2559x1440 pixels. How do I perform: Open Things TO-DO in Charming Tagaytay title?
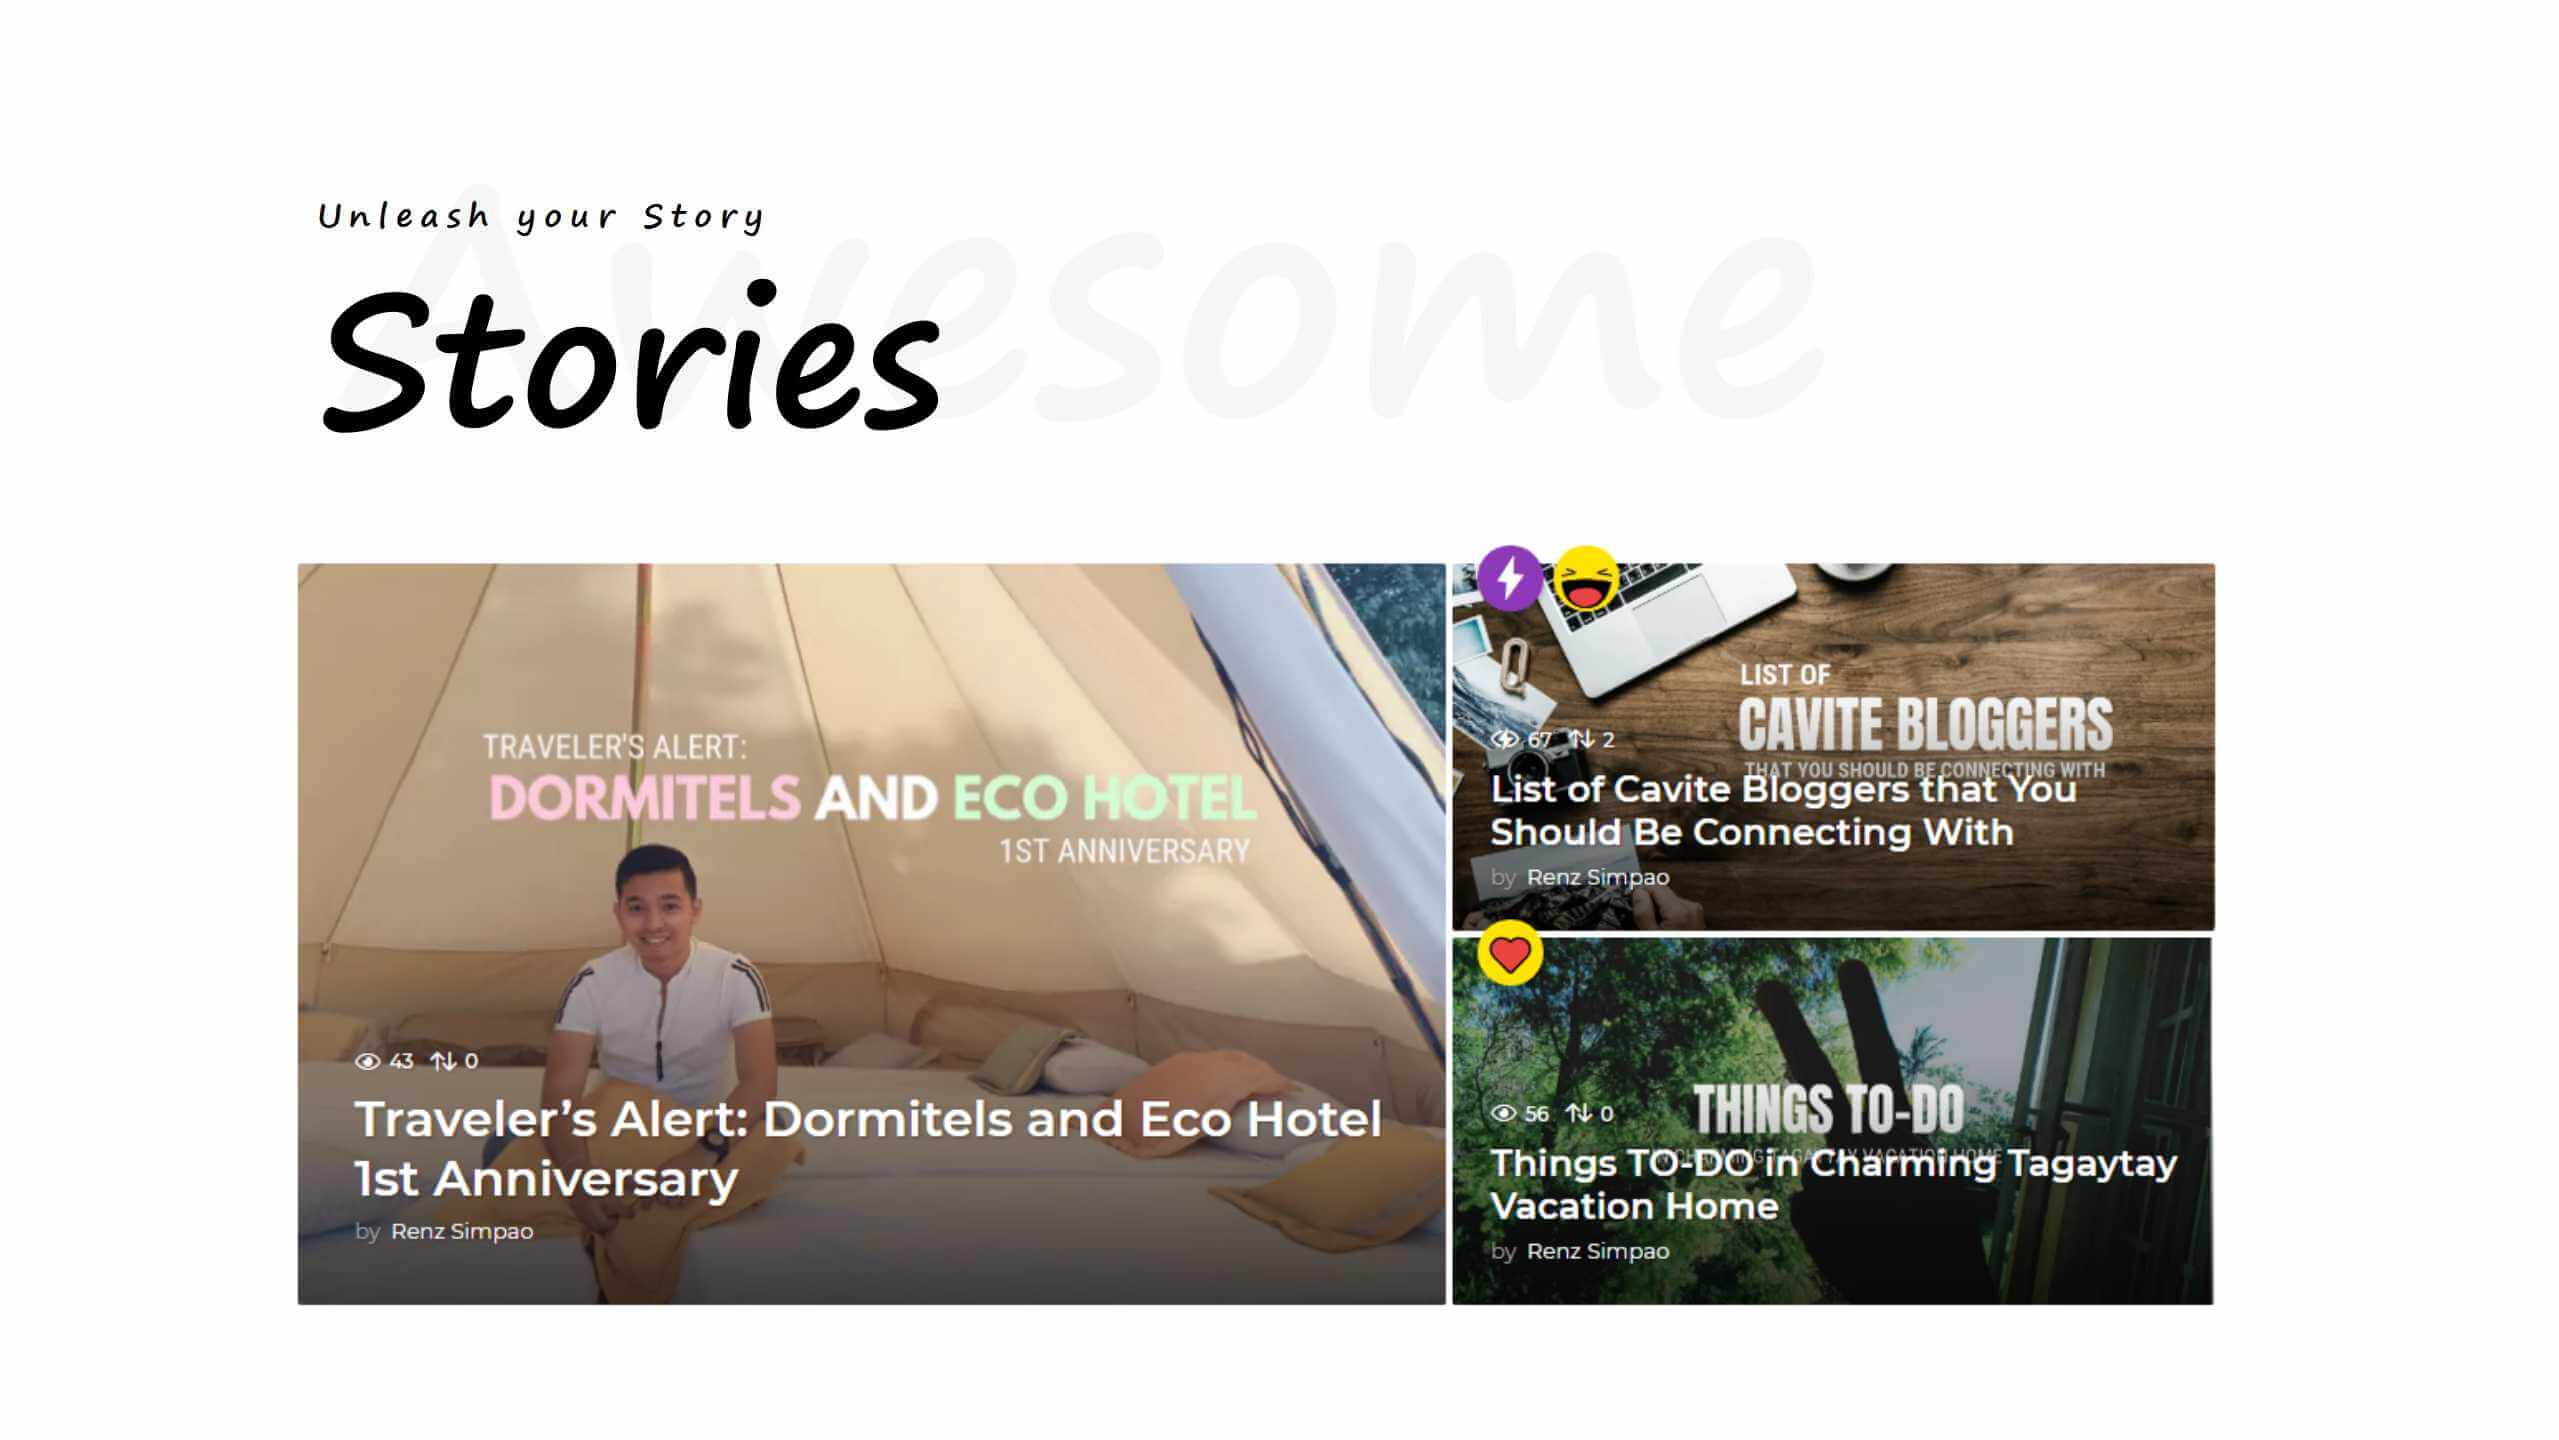[x=1834, y=1184]
